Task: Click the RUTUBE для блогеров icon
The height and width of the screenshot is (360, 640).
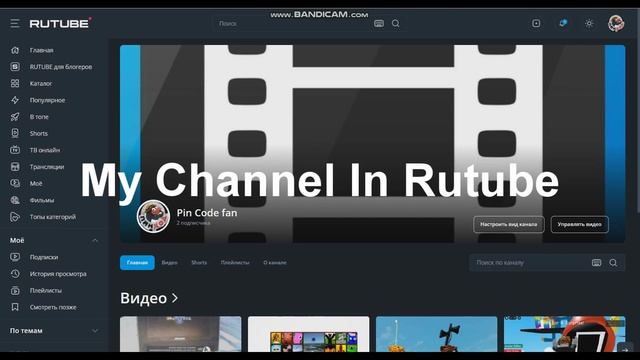Action: (x=15, y=67)
